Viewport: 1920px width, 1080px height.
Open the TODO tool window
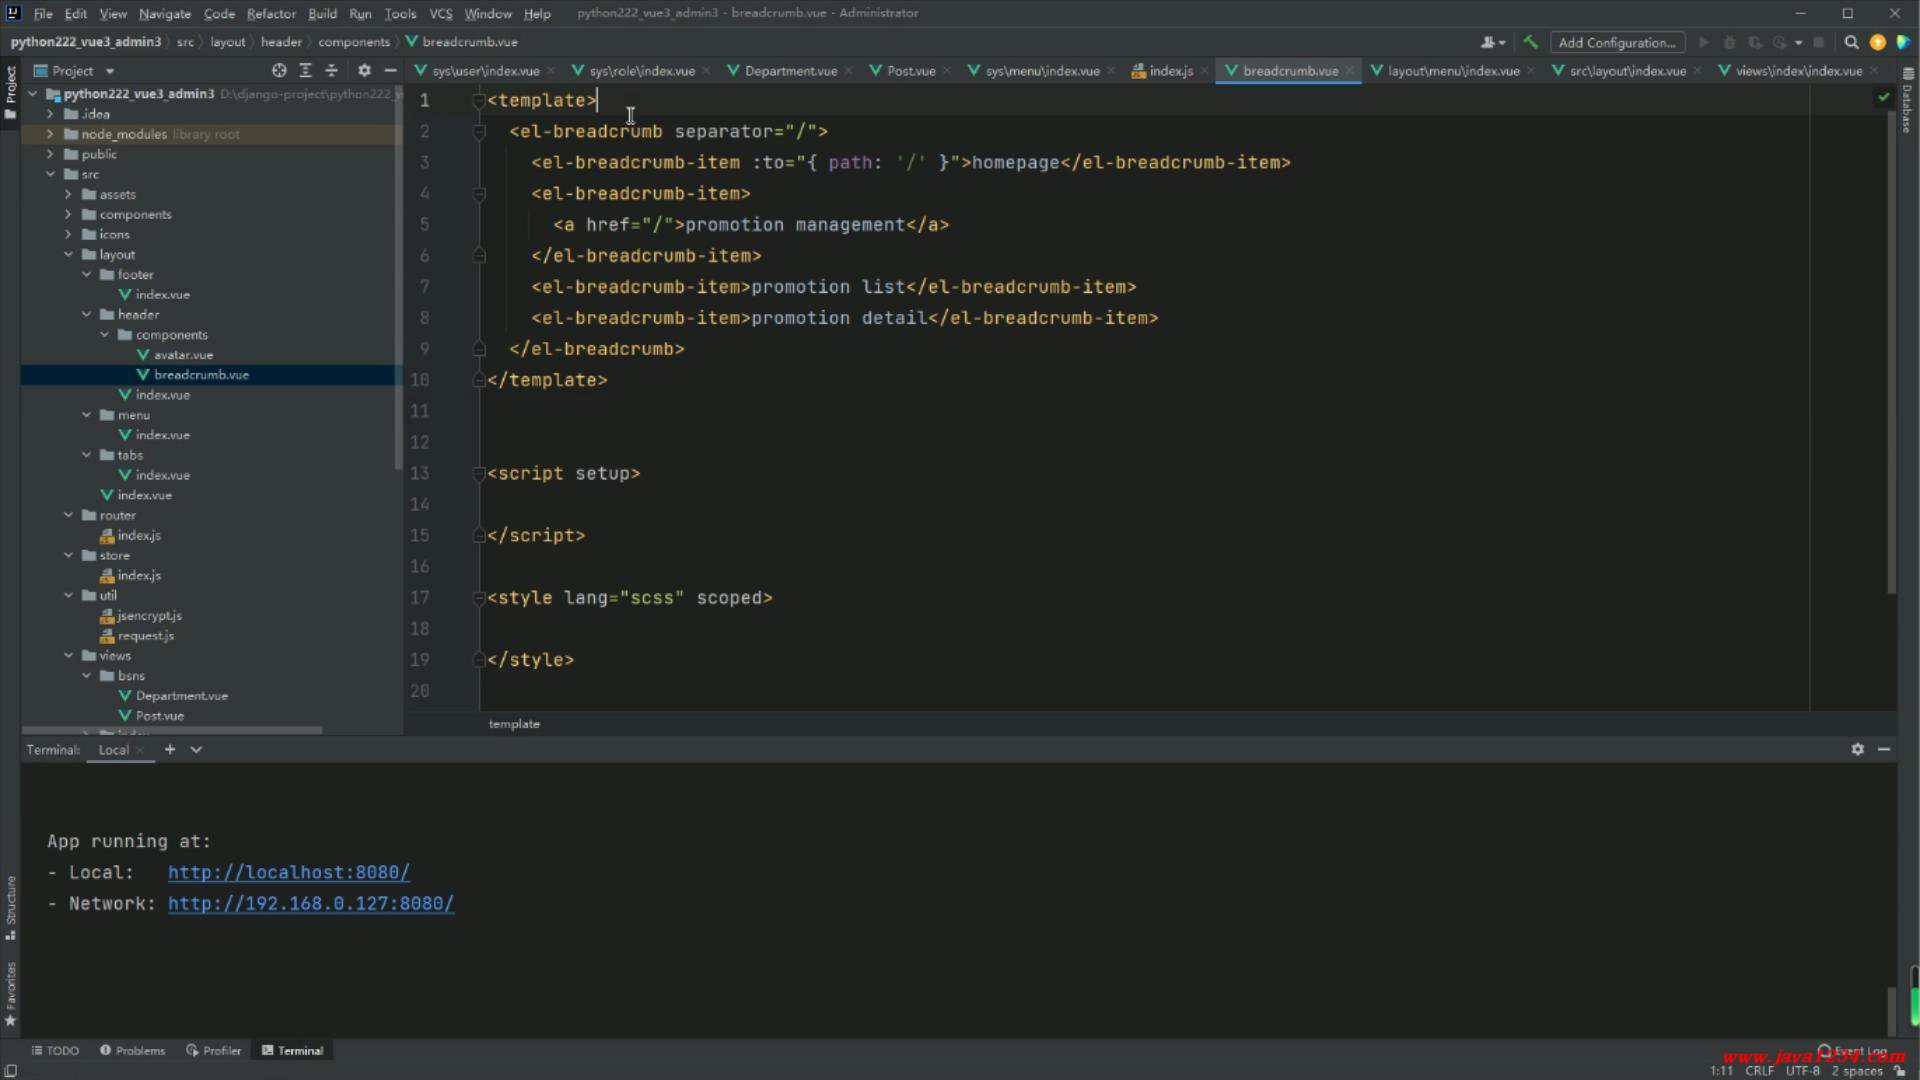click(55, 1050)
